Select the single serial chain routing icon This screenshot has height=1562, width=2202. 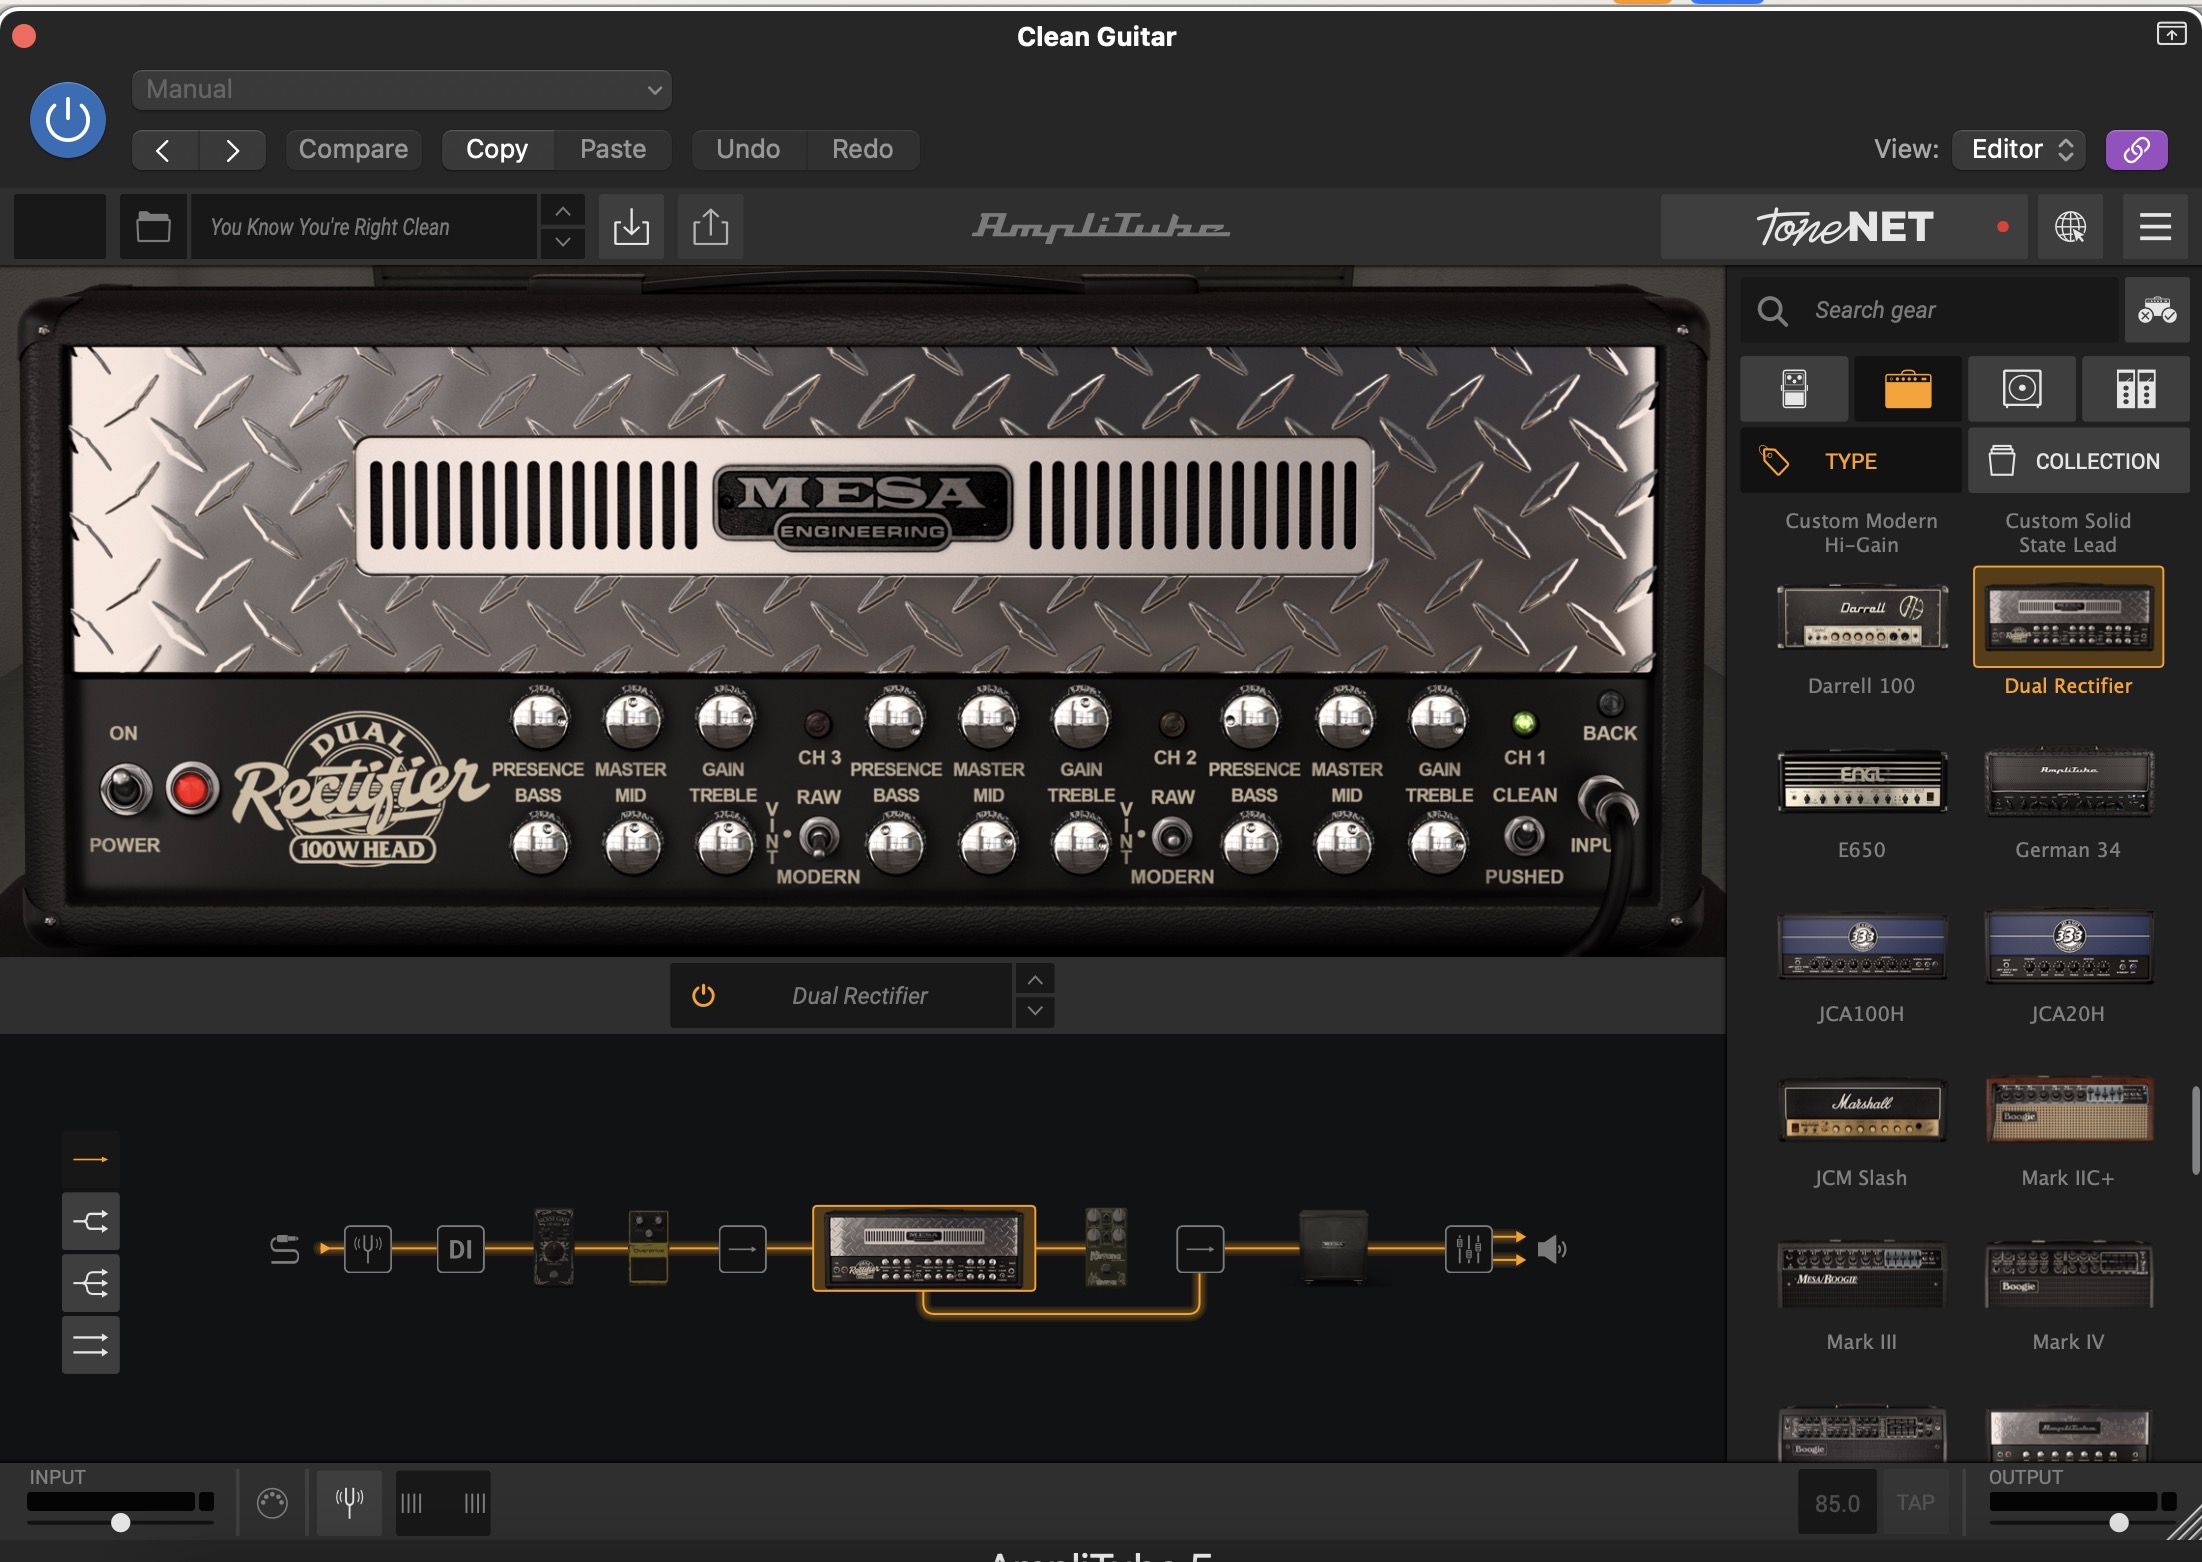91,1160
